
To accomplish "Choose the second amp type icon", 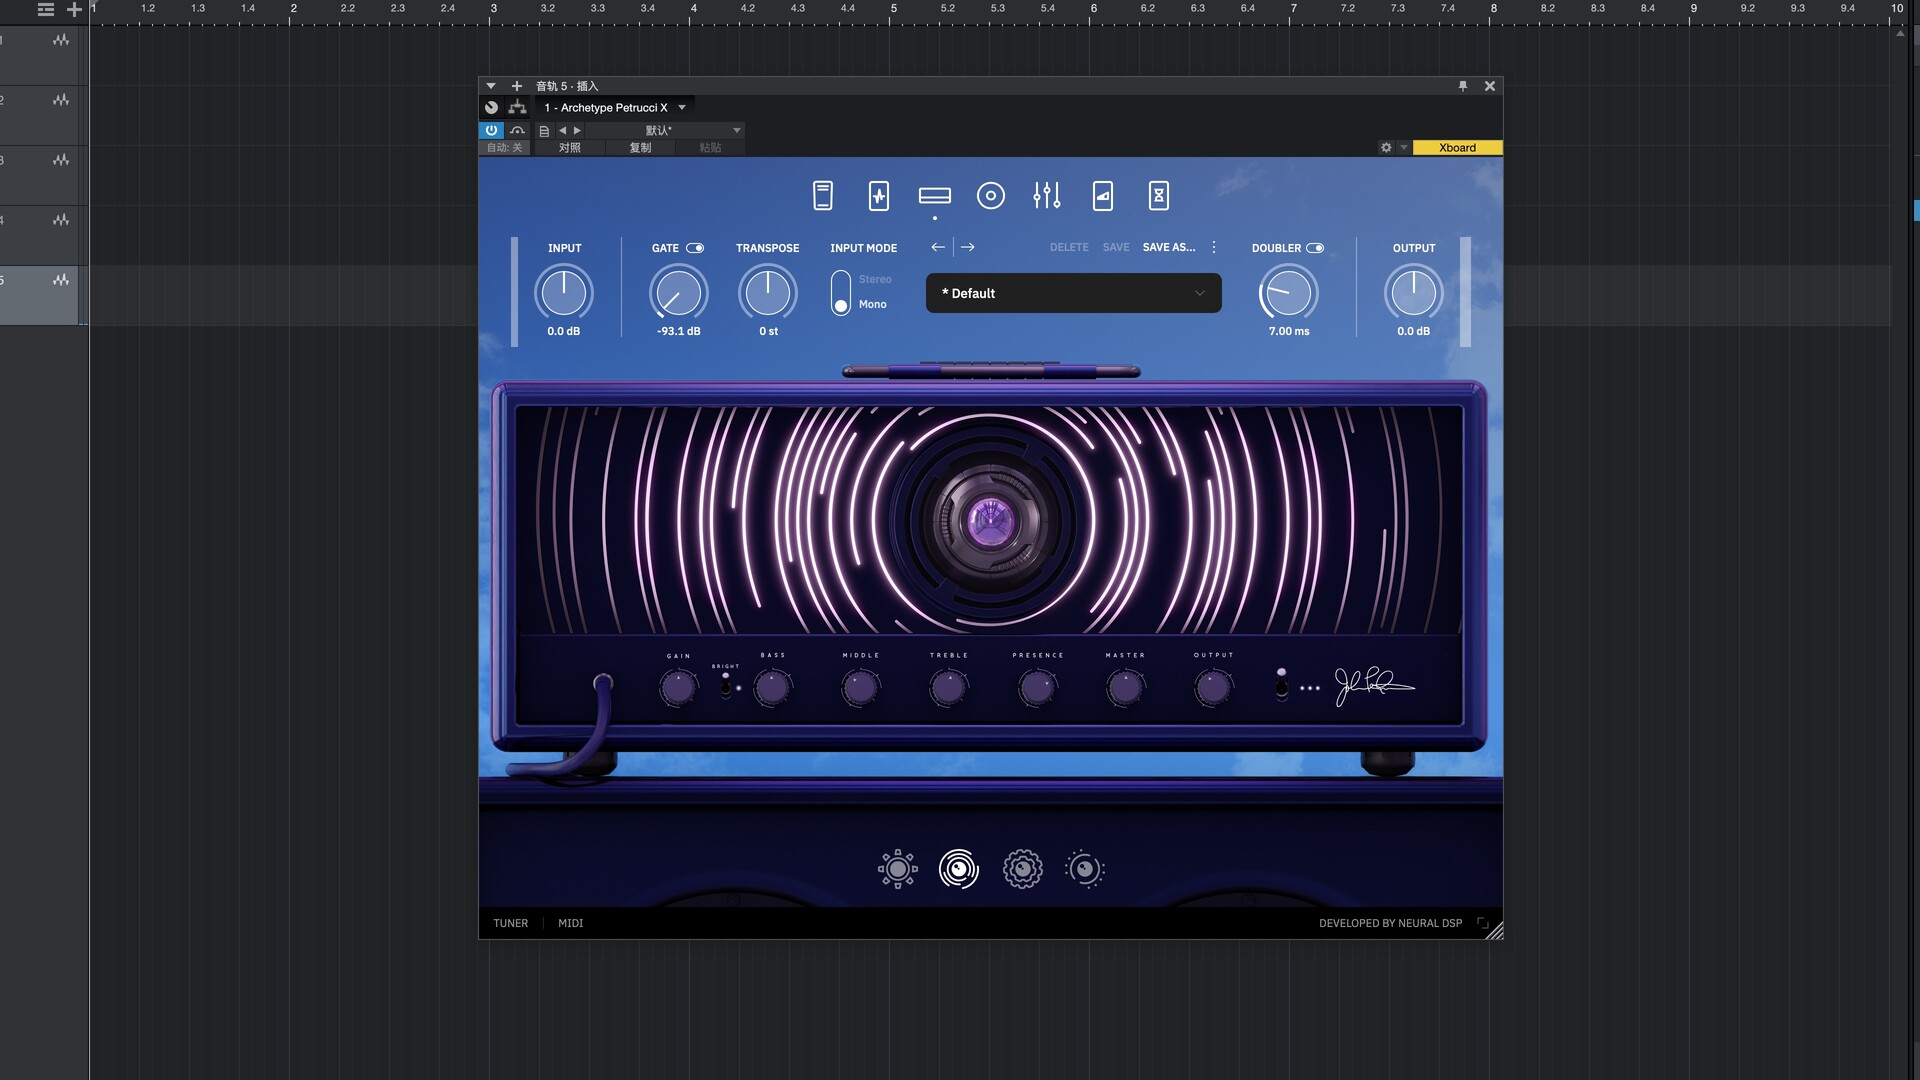I will click(x=958, y=869).
